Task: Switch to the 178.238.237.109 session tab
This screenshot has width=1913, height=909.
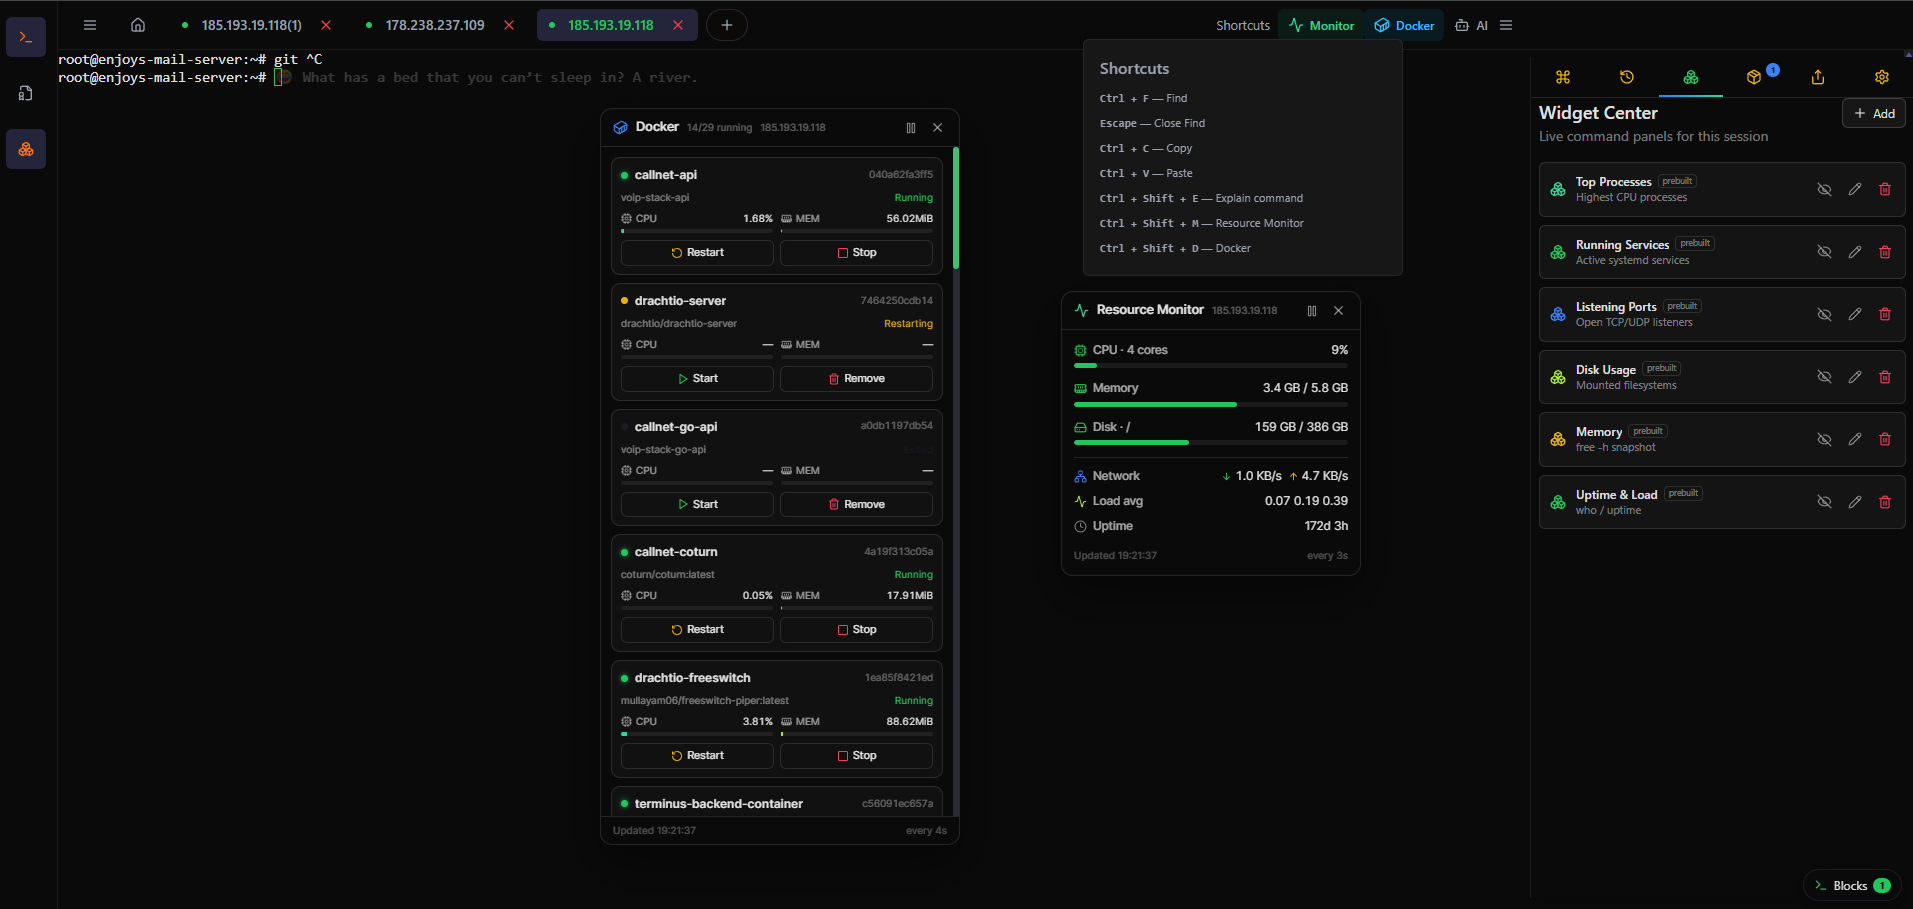Action: pyautogui.click(x=435, y=25)
